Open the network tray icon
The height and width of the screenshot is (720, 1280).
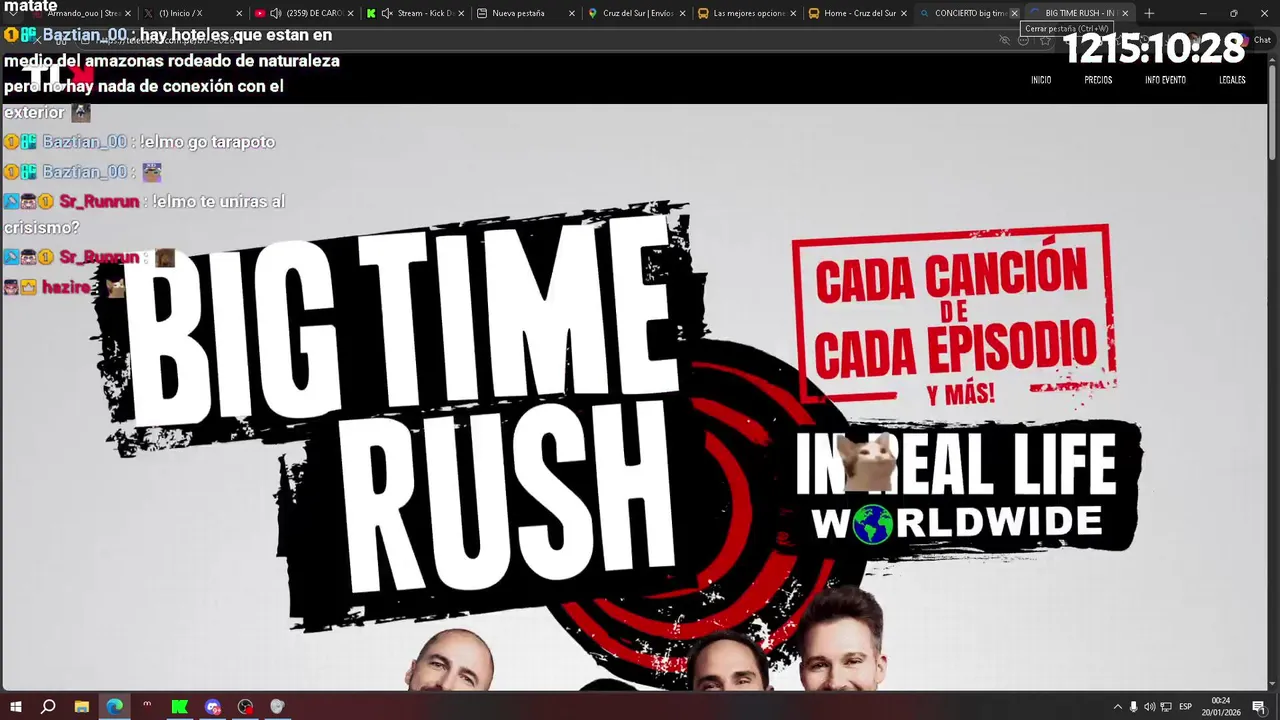(1165, 707)
